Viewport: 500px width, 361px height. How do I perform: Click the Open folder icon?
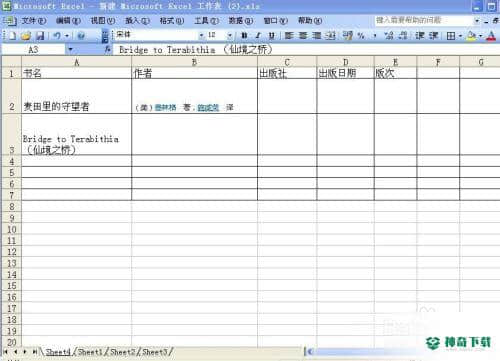pos(26,35)
